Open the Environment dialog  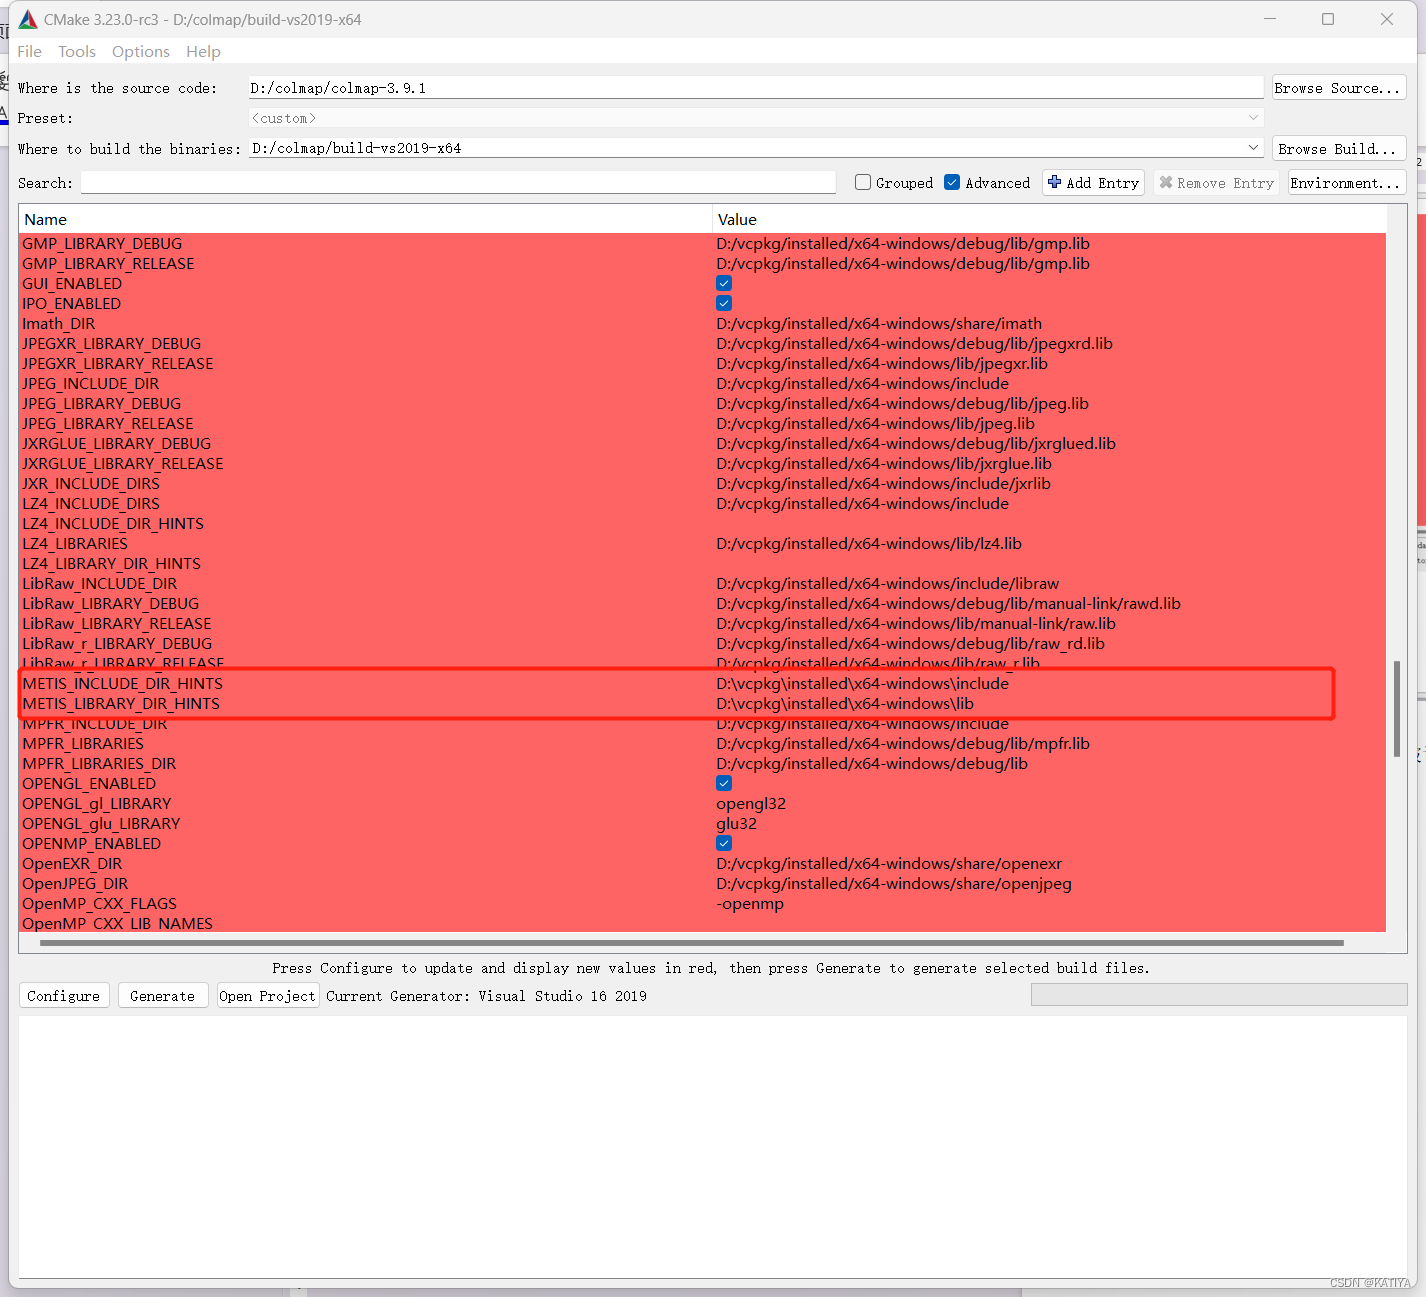point(1346,182)
